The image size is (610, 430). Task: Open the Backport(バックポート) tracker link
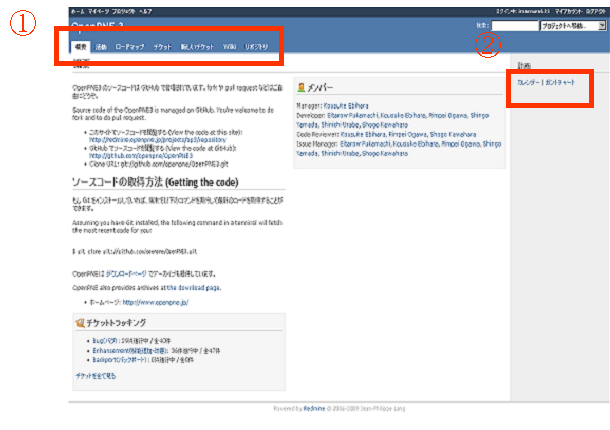pyautogui.click(x=120, y=360)
